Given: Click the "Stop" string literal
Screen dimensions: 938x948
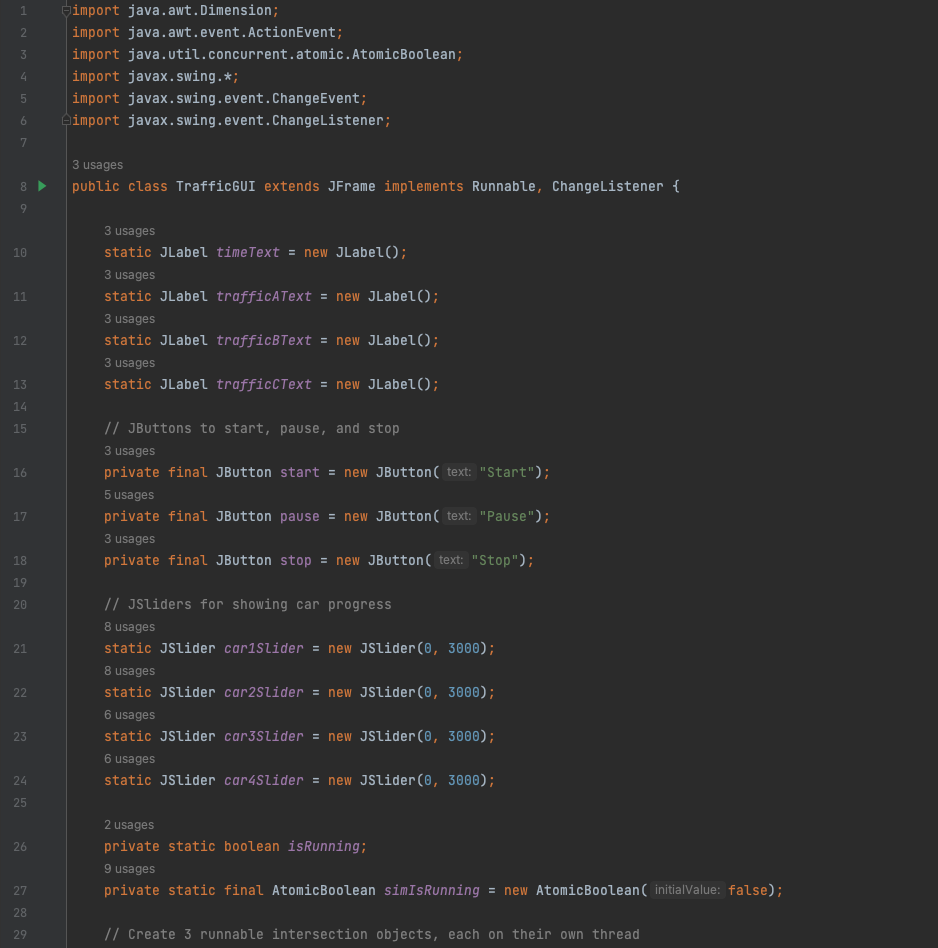Looking at the screenshot, I should click(x=495, y=560).
